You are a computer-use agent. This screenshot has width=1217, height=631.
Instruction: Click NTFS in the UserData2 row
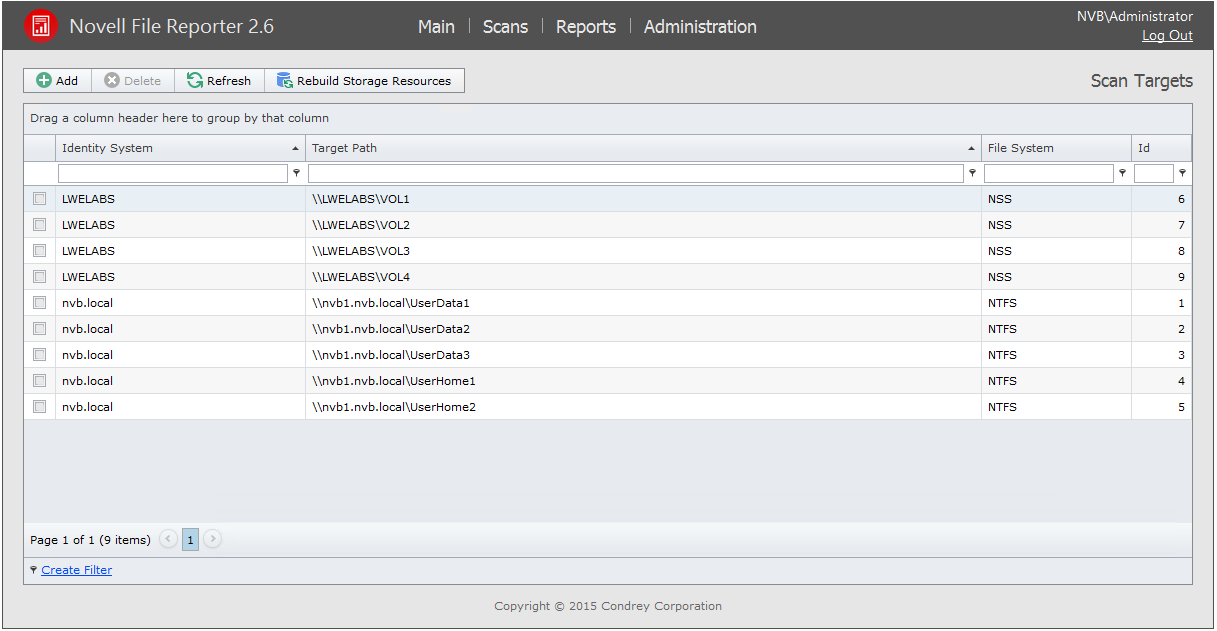coord(1002,329)
